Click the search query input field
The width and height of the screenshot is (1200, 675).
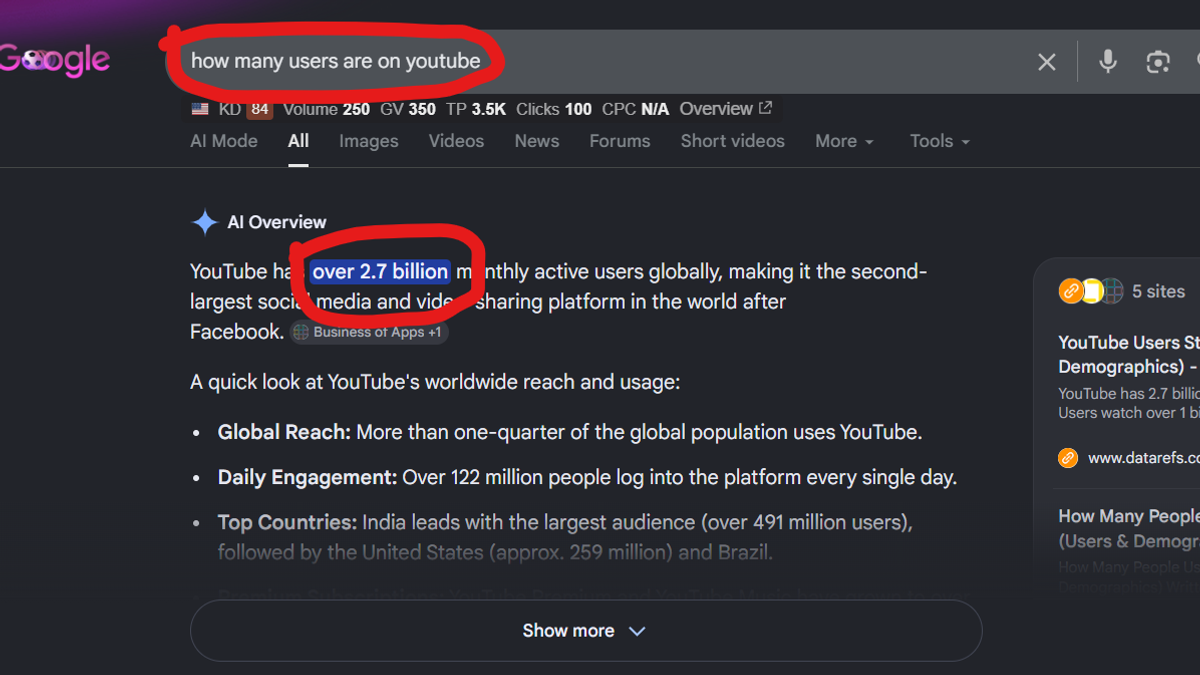[600, 61]
